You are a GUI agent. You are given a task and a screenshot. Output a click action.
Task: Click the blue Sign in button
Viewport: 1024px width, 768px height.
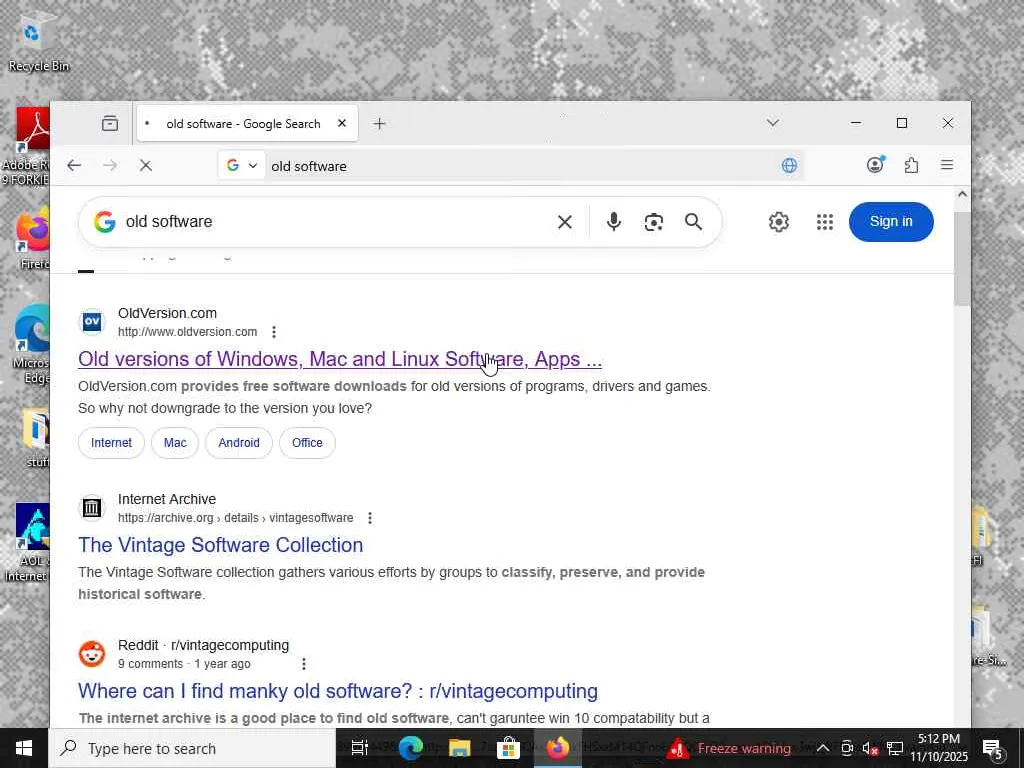pyautogui.click(x=891, y=221)
